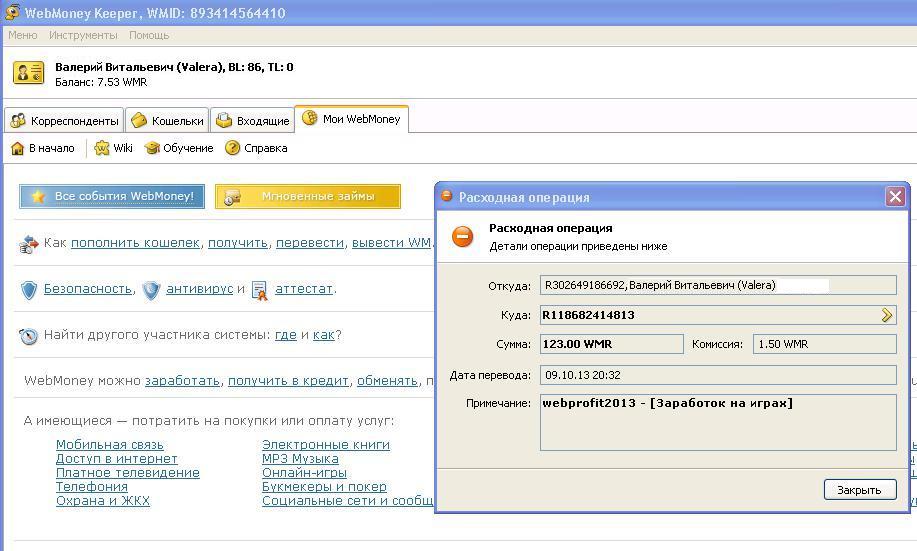This screenshot has width=917, height=551.
Task: Click the question mark Справка icon
Action: pos(232,148)
